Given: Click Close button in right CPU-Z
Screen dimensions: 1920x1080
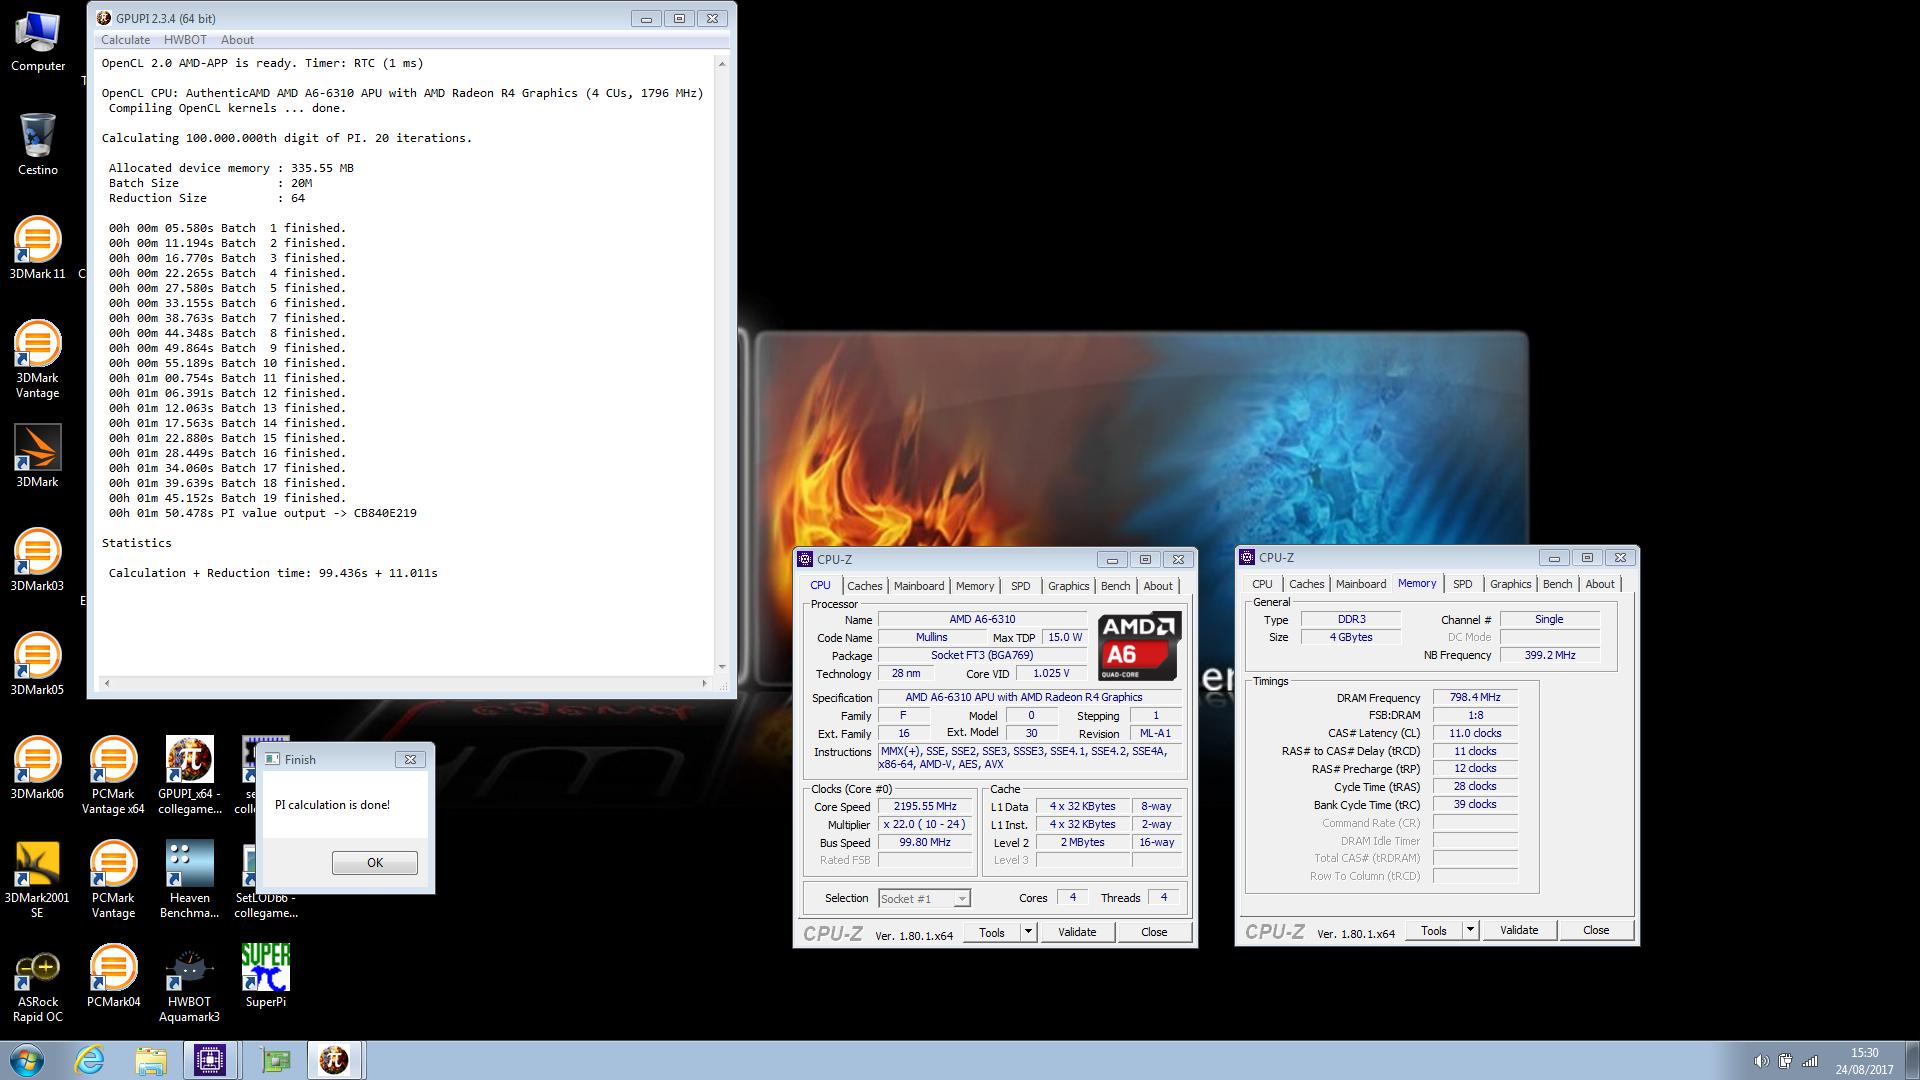Looking at the screenshot, I should (1596, 930).
